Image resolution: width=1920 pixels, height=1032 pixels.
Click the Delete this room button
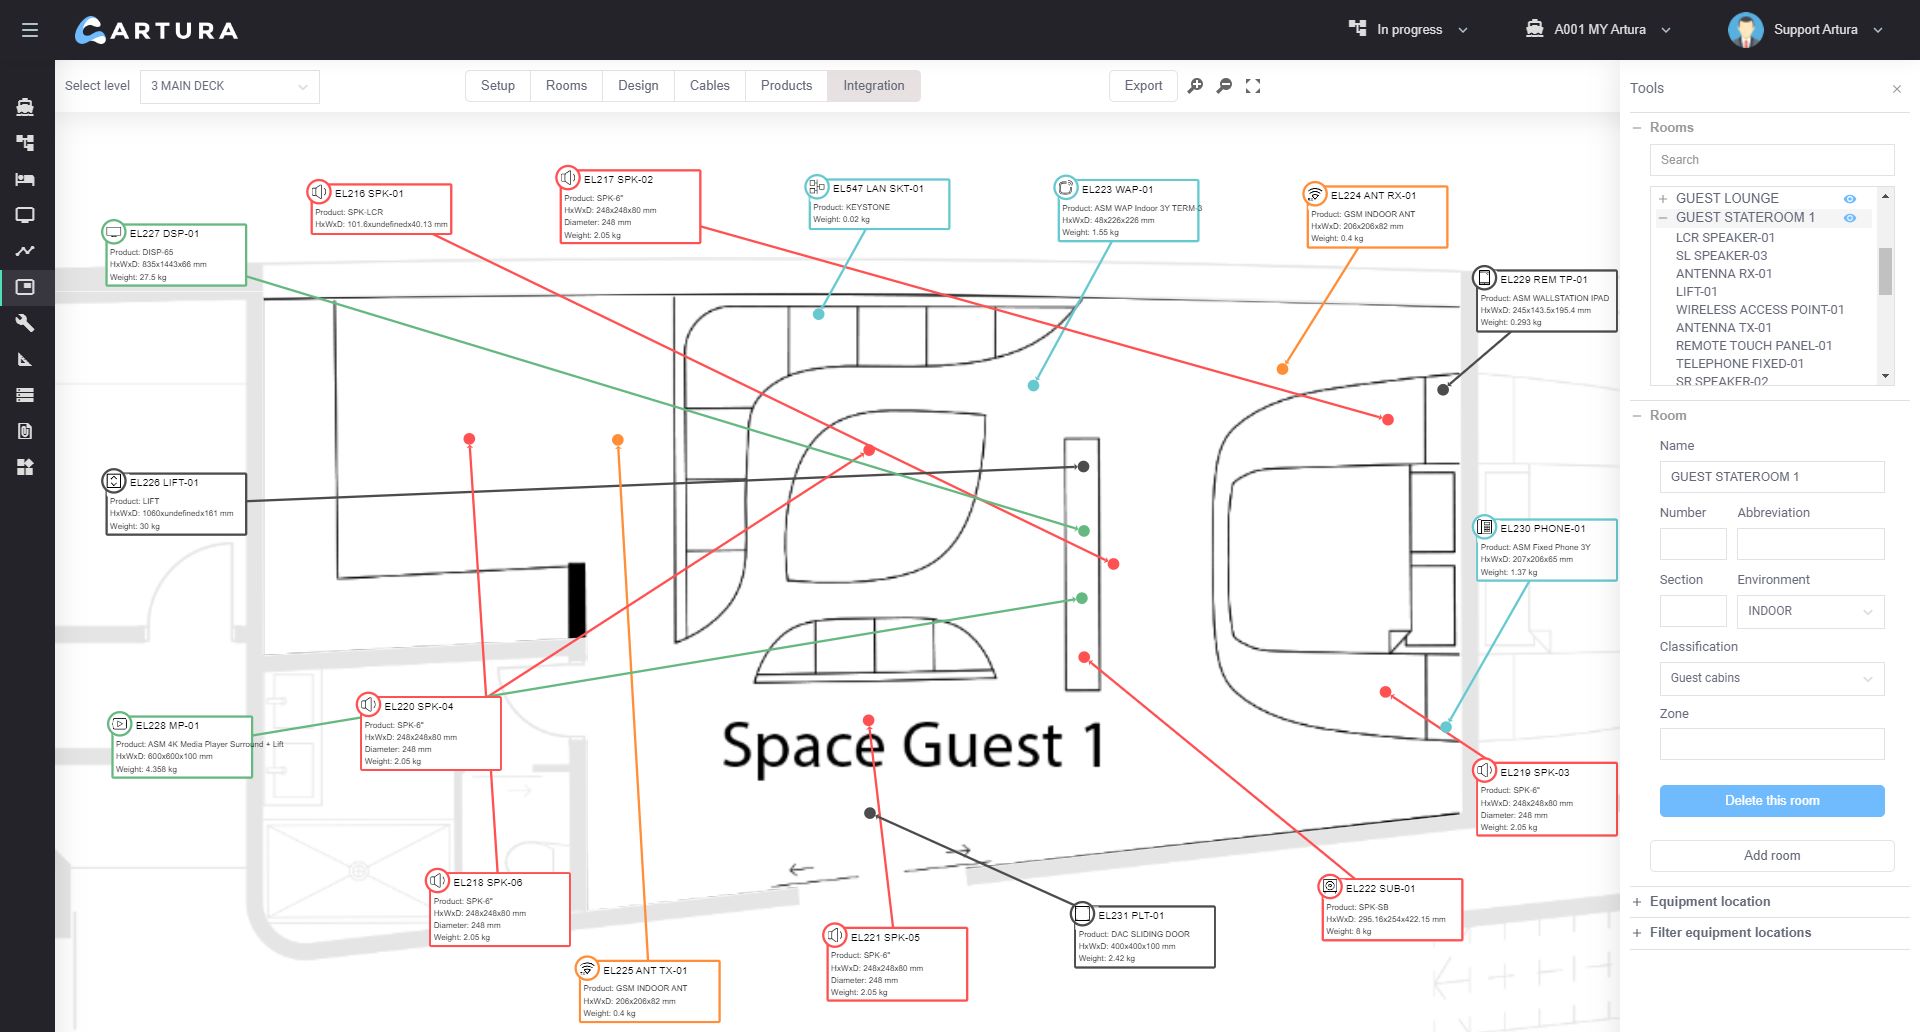[x=1771, y=800]
